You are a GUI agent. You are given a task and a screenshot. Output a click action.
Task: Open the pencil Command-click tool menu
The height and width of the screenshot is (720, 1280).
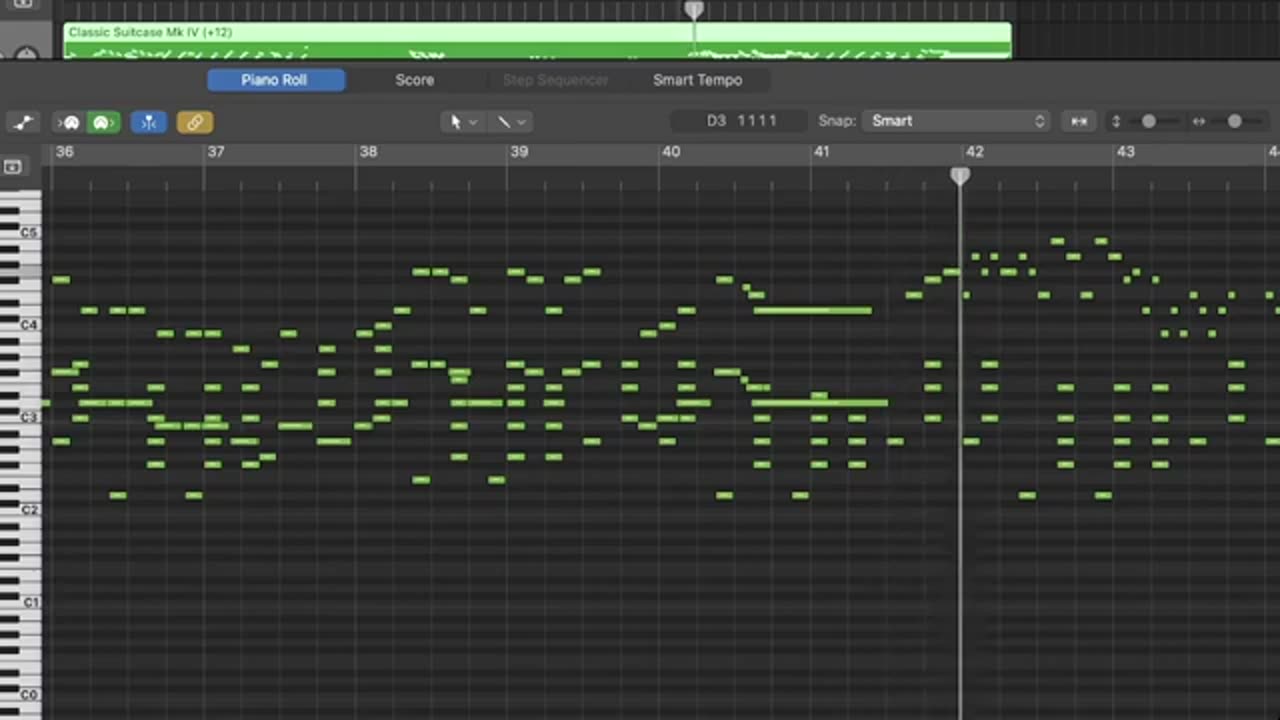point(511,121)
